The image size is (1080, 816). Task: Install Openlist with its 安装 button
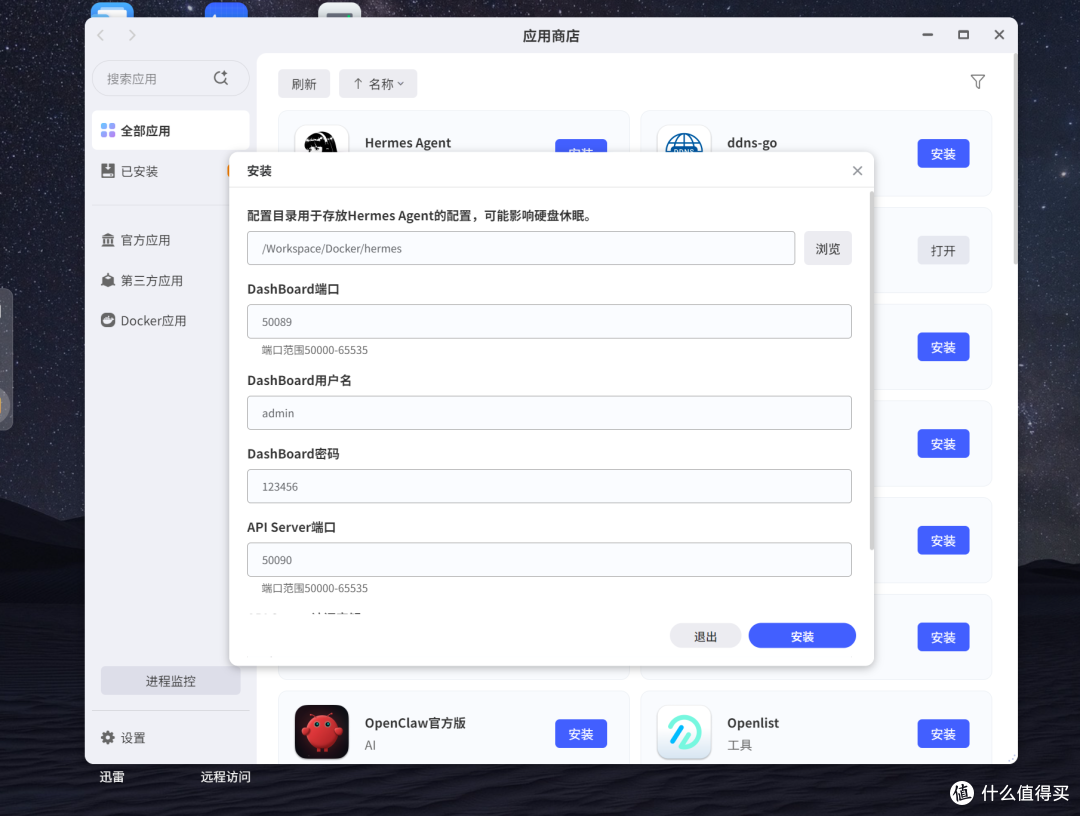tap(943, 734)
